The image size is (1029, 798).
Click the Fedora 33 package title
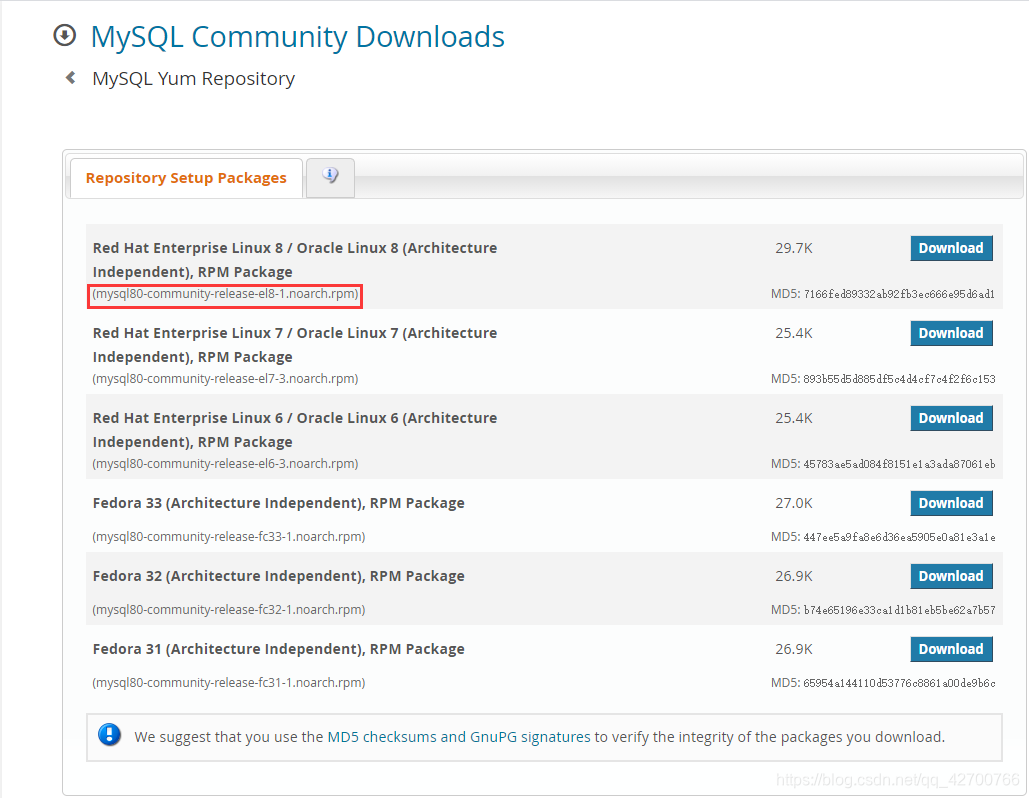(x=278, y=503)
